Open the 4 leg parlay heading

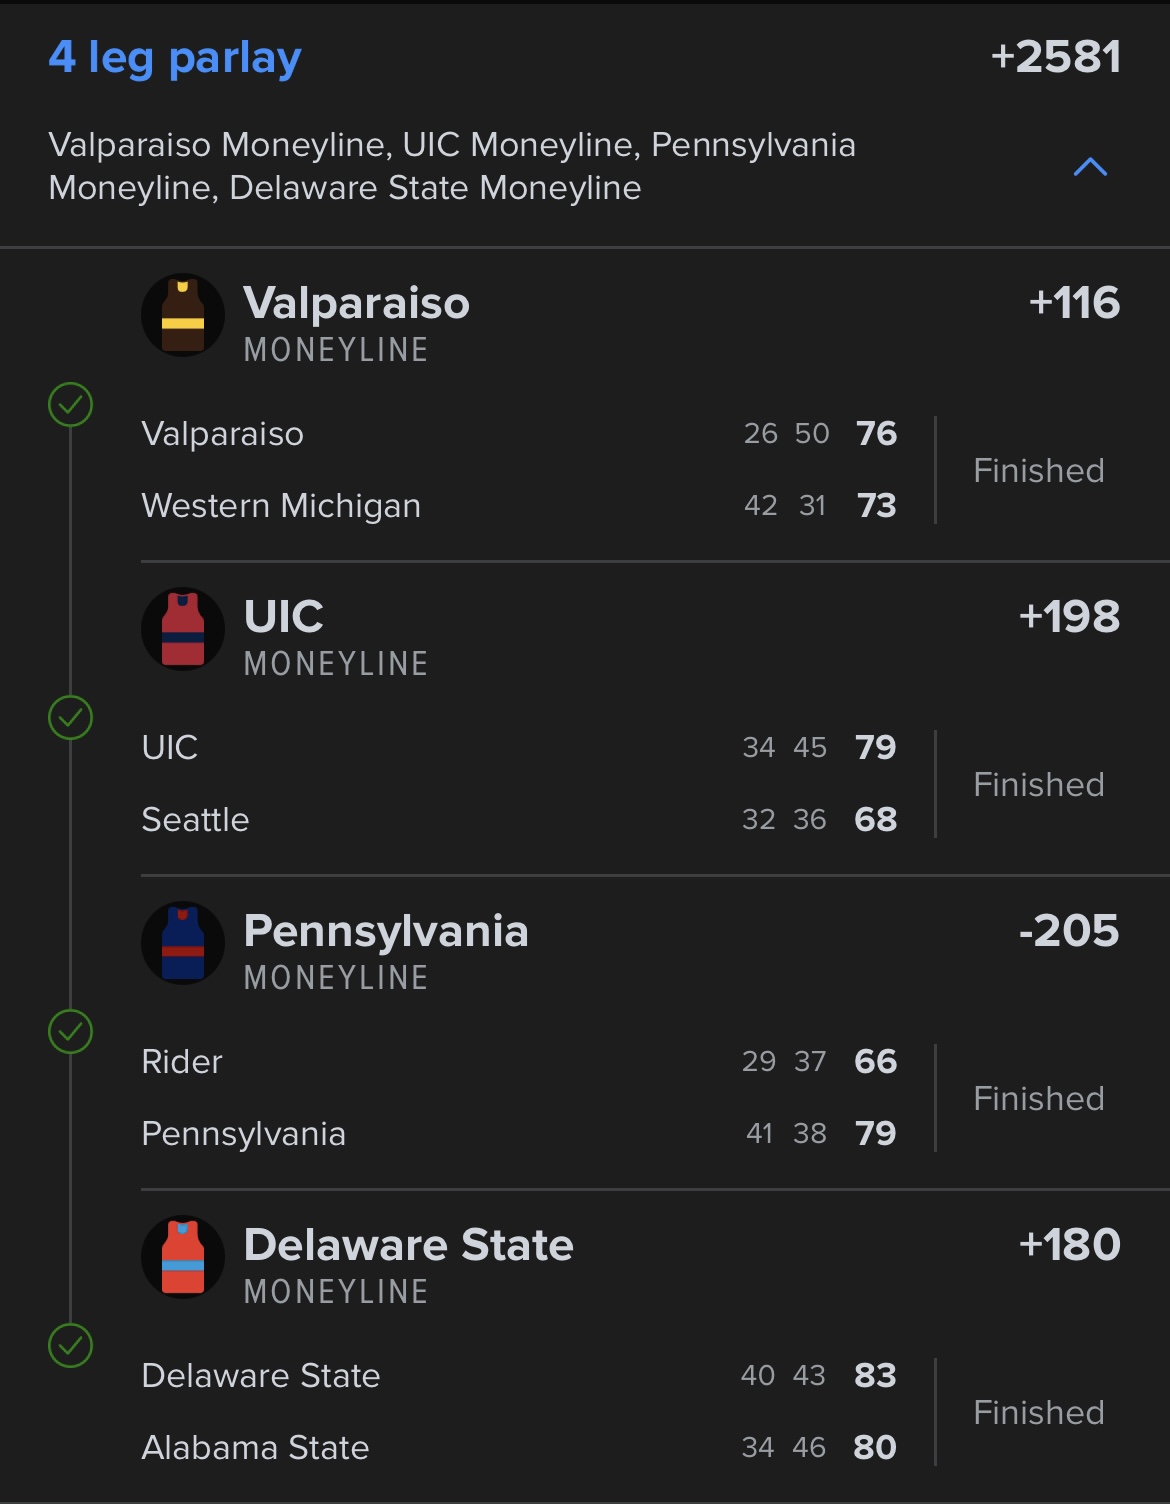175,58
